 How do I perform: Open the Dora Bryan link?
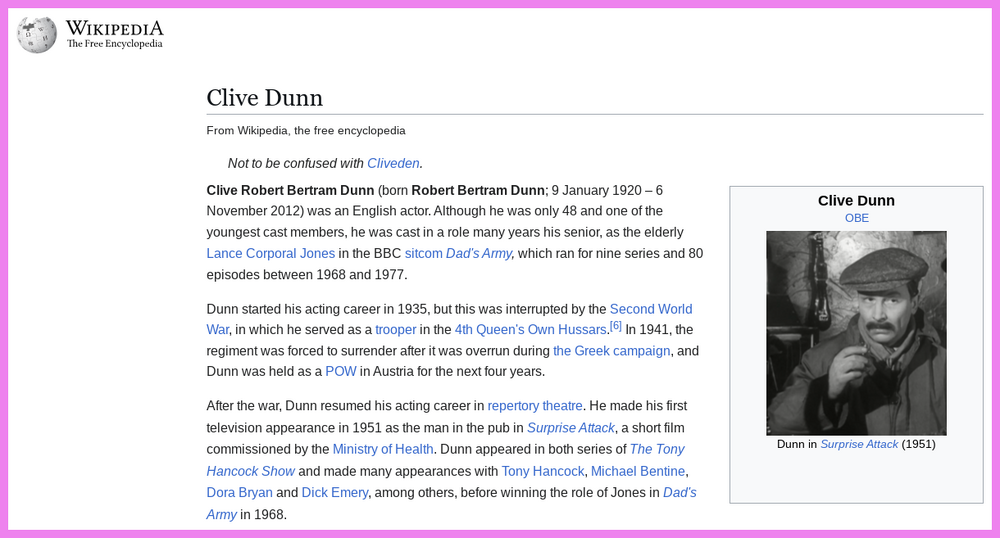[239, 493]
